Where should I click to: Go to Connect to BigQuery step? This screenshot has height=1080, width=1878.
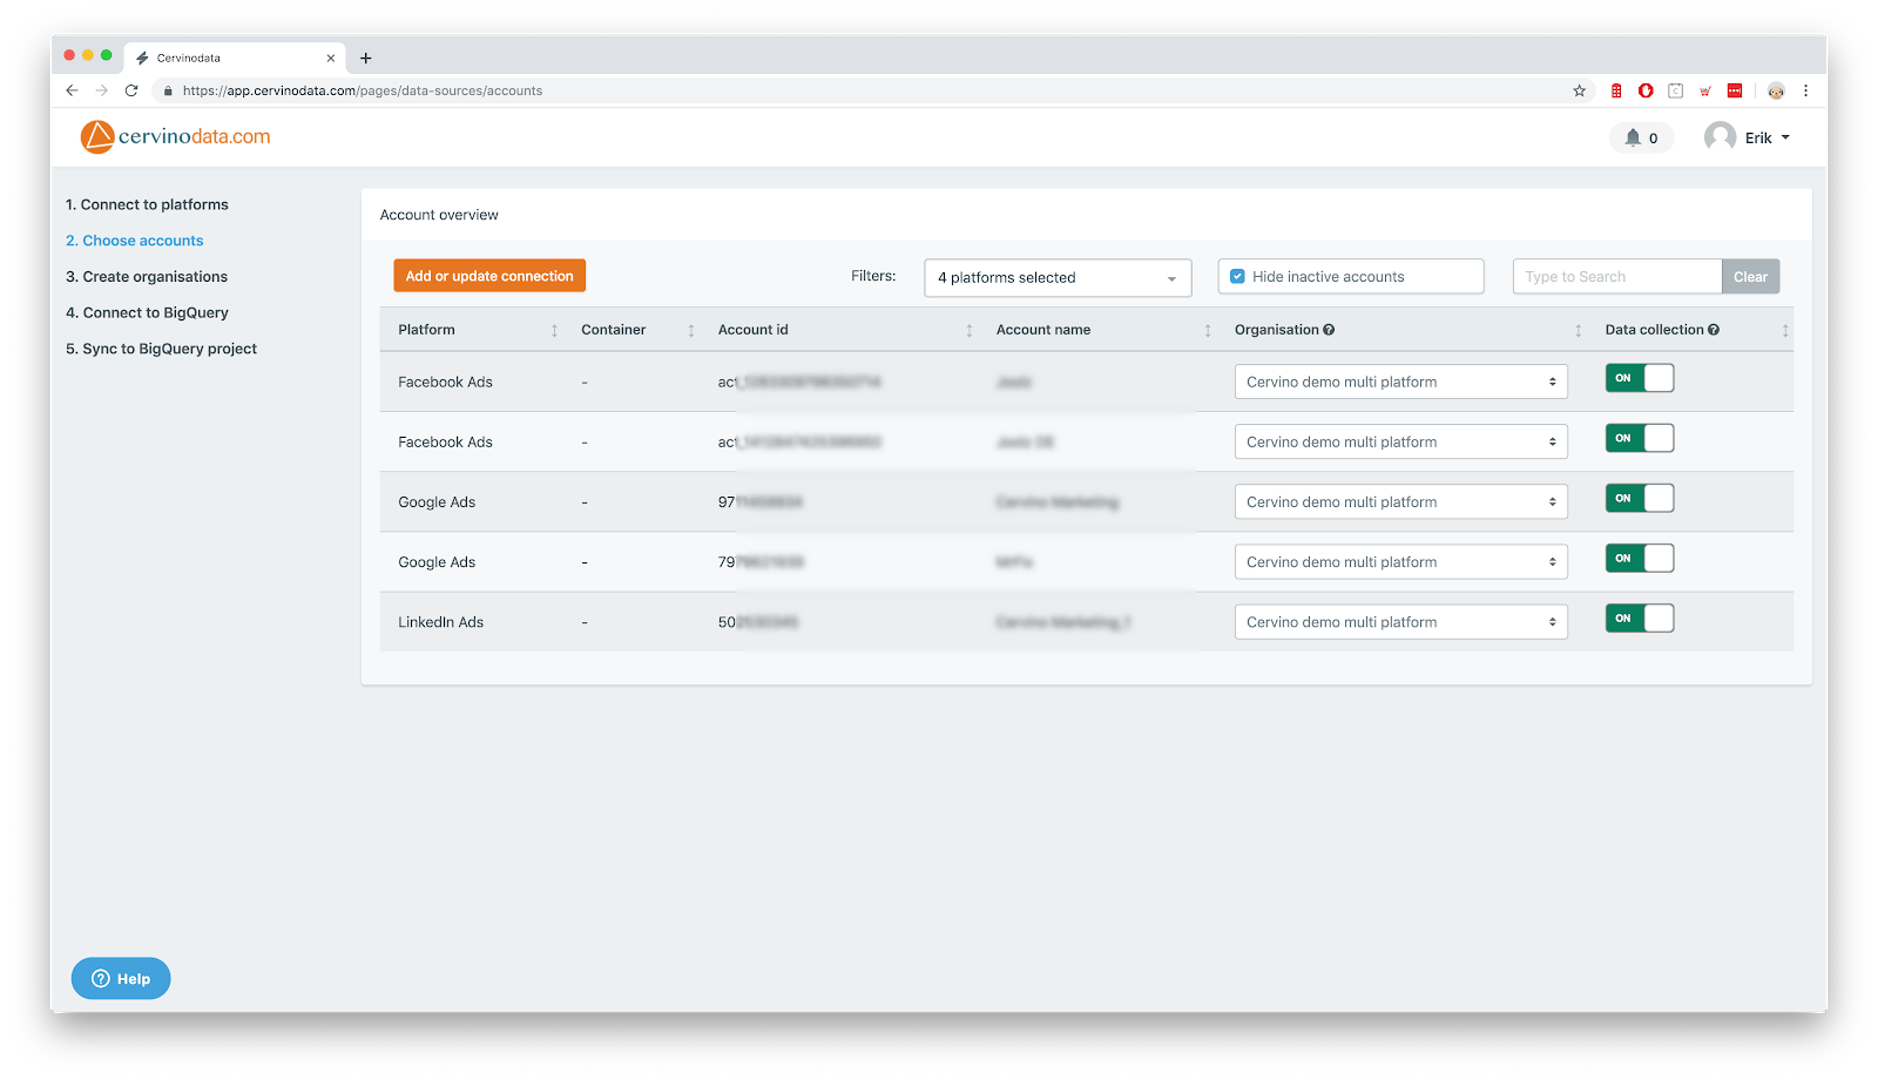pyautogui.click(x=147, y=313)
